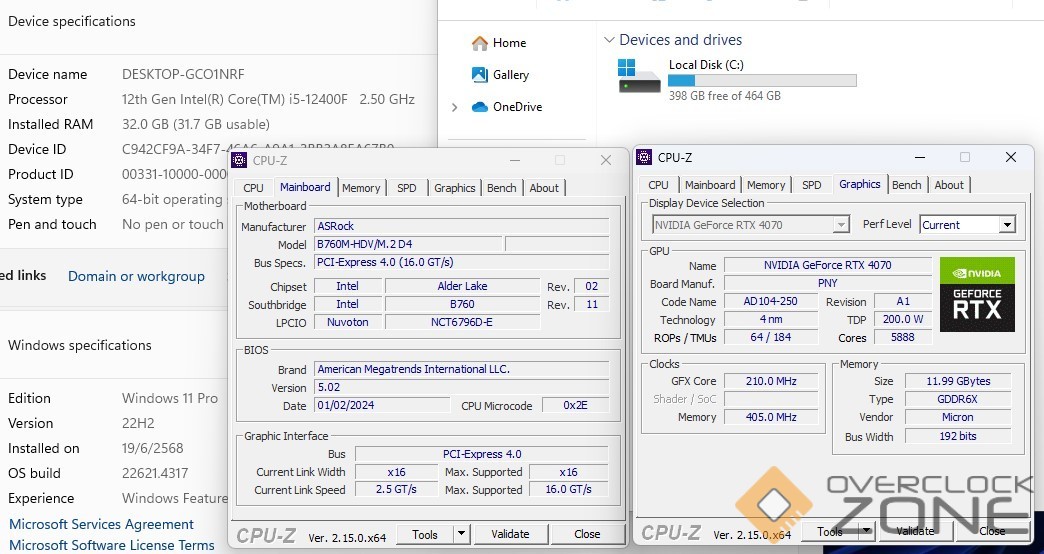Open the Display Device Selection dropdown

(x=841, y=225)
